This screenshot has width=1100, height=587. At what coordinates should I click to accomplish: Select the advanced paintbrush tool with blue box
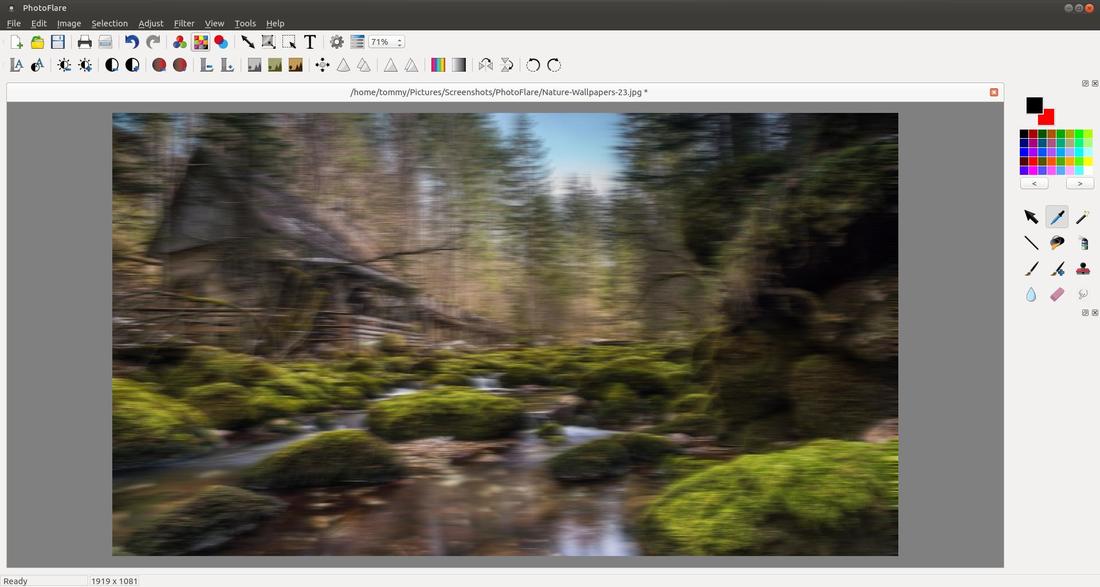pyautogui.click(x=1057, y=269)
